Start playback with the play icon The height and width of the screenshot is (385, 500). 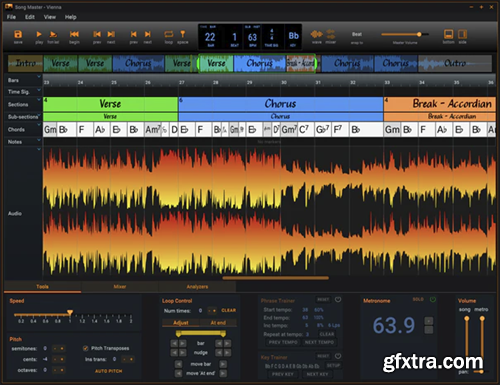[x=39, y=34]
